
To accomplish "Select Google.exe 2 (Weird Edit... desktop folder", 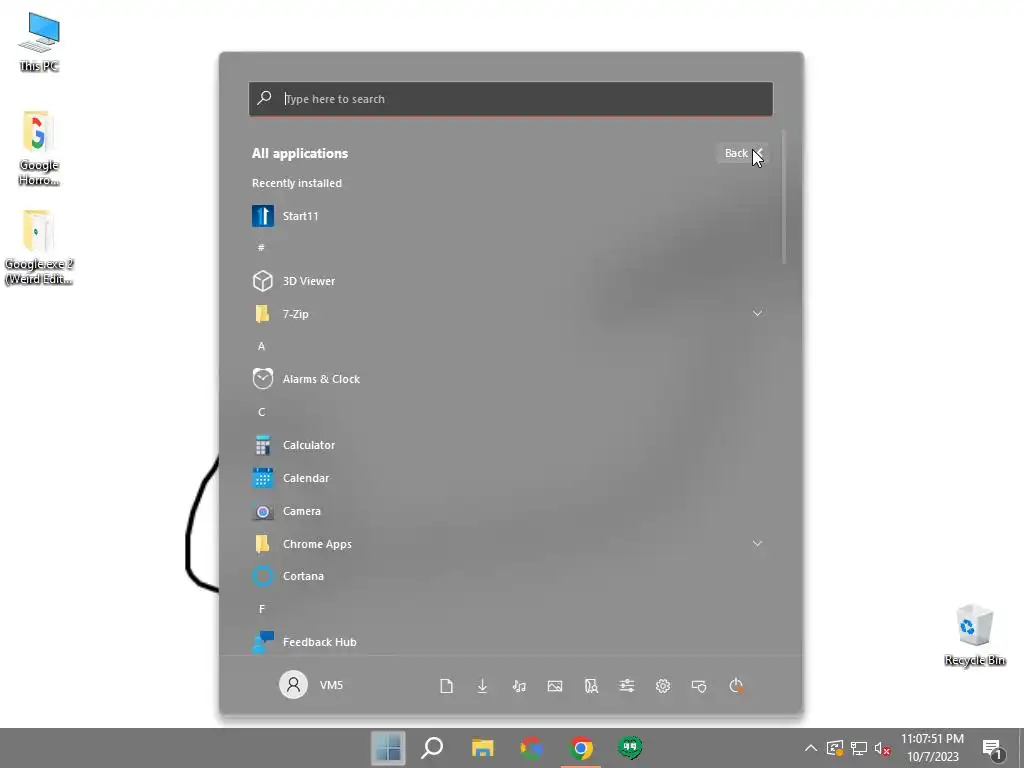I will (x=39, y=248).
